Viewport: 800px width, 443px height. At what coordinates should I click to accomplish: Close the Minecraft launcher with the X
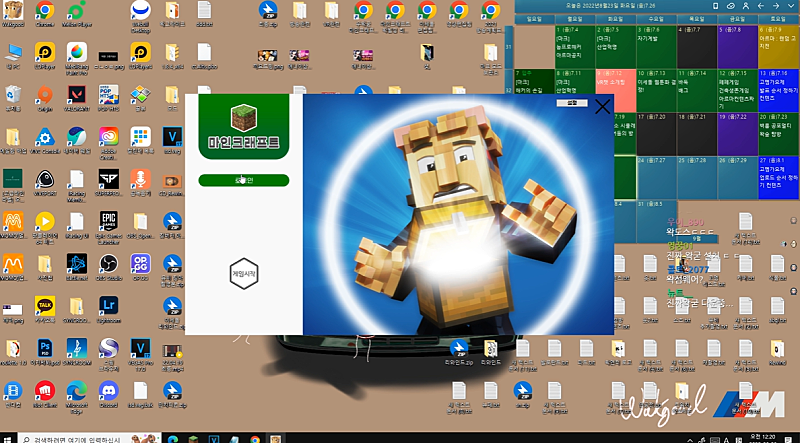click(x=602, y=106)
